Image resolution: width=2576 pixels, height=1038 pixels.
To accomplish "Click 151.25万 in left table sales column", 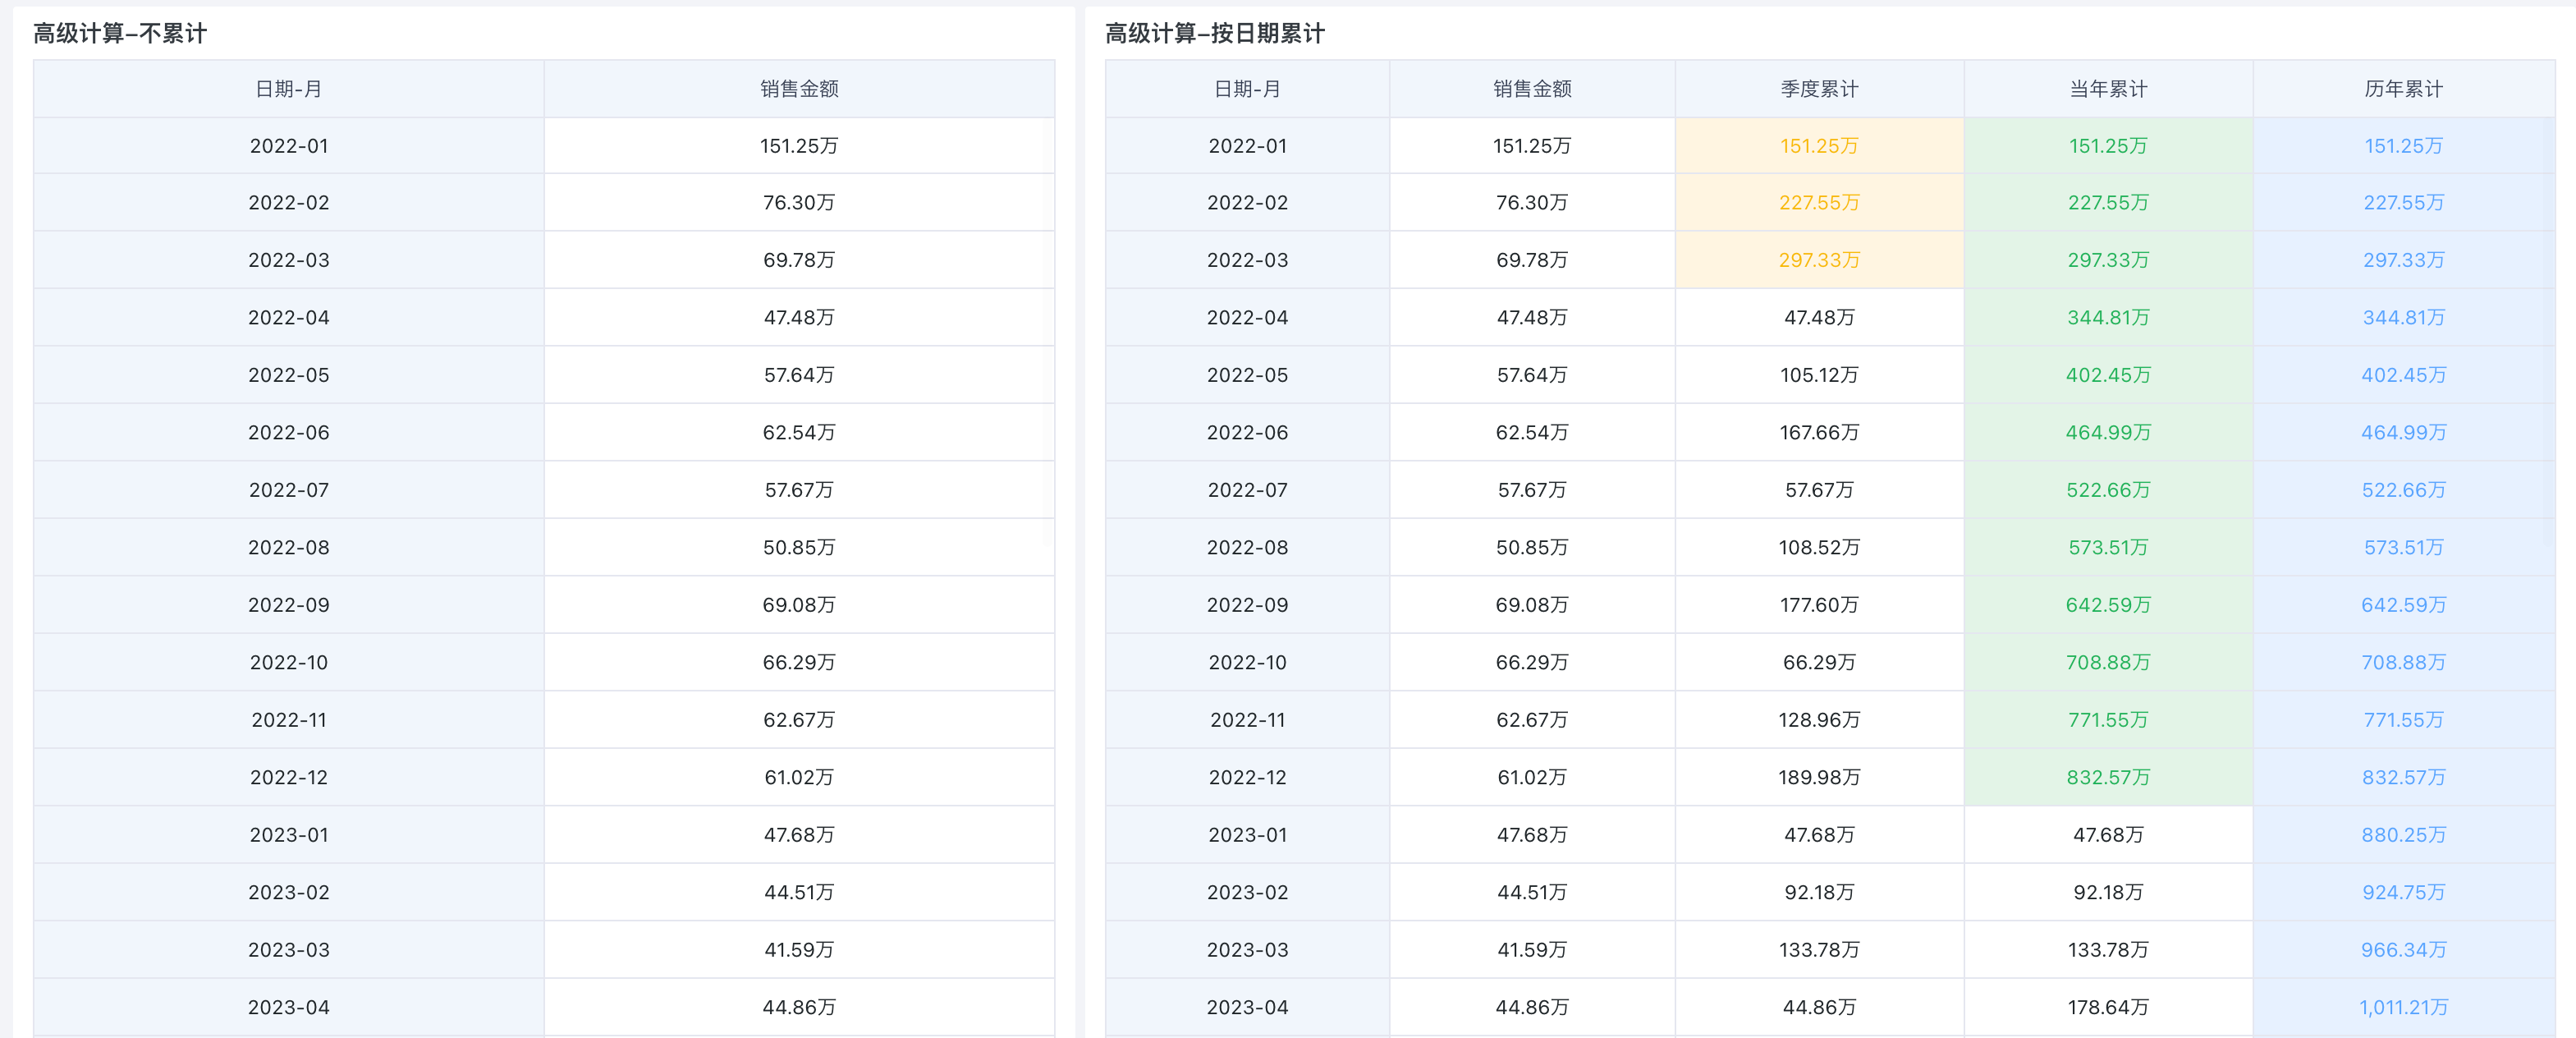I will [x=798, y=146].
